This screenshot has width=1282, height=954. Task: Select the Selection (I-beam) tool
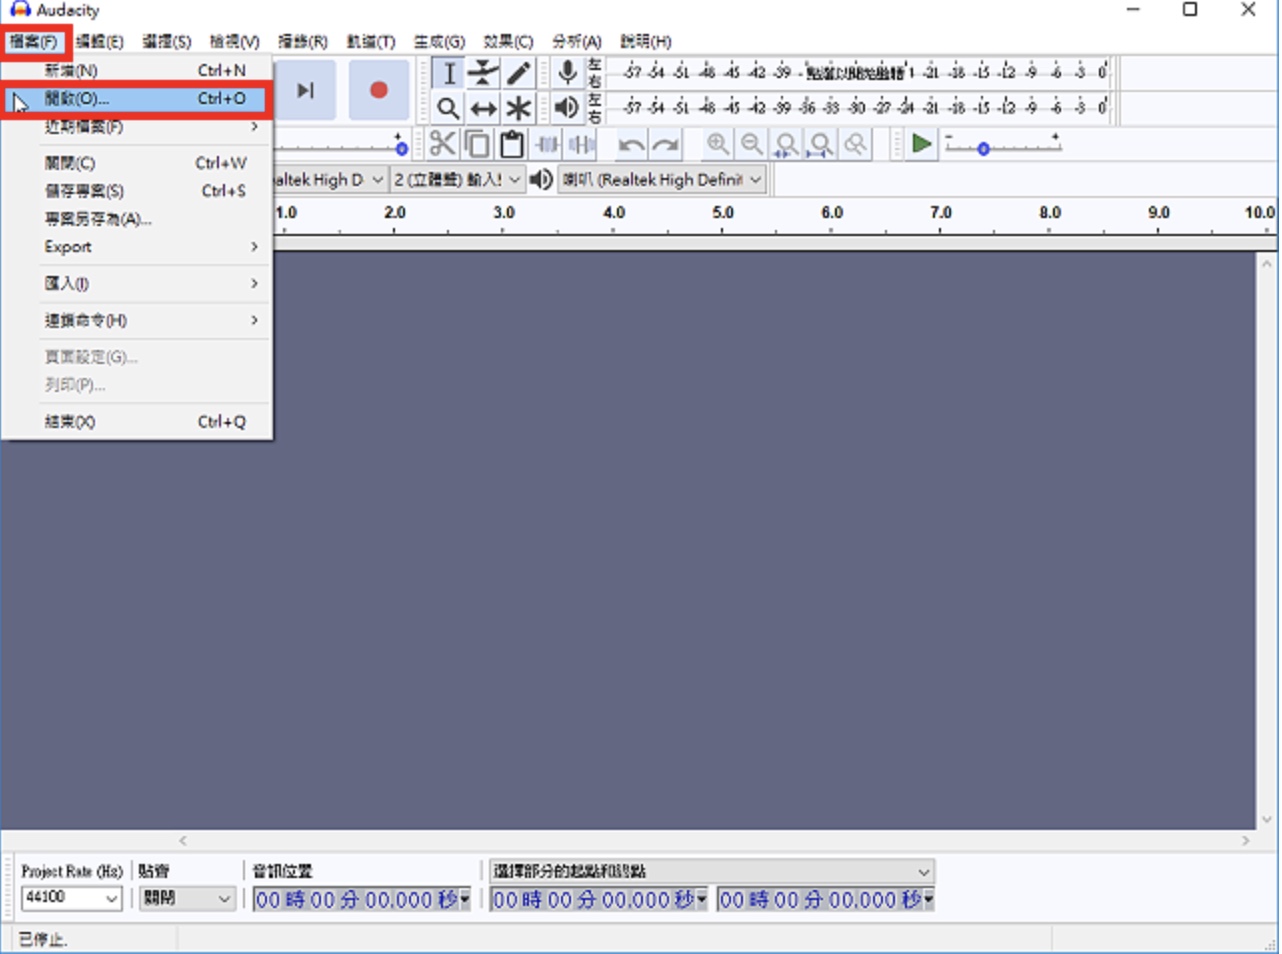point(449,73)
